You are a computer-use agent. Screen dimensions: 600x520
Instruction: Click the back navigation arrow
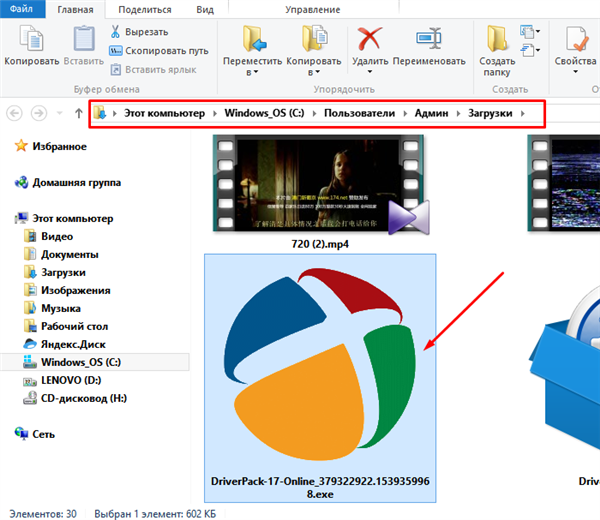tap(14, 113)
